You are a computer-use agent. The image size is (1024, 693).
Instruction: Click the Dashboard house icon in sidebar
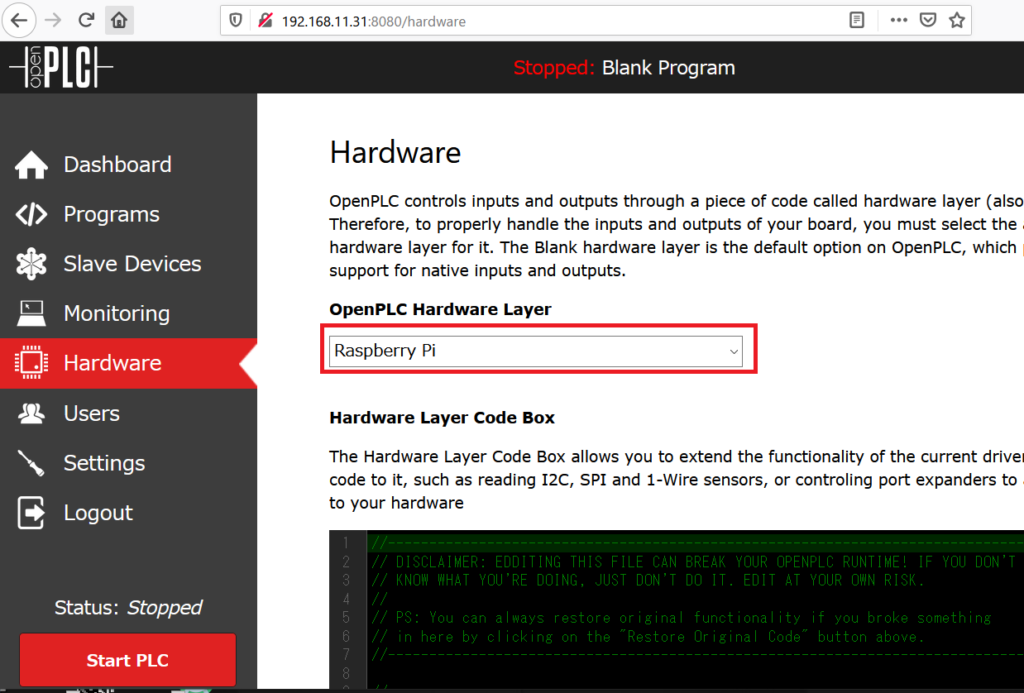[x=31, y=165]
